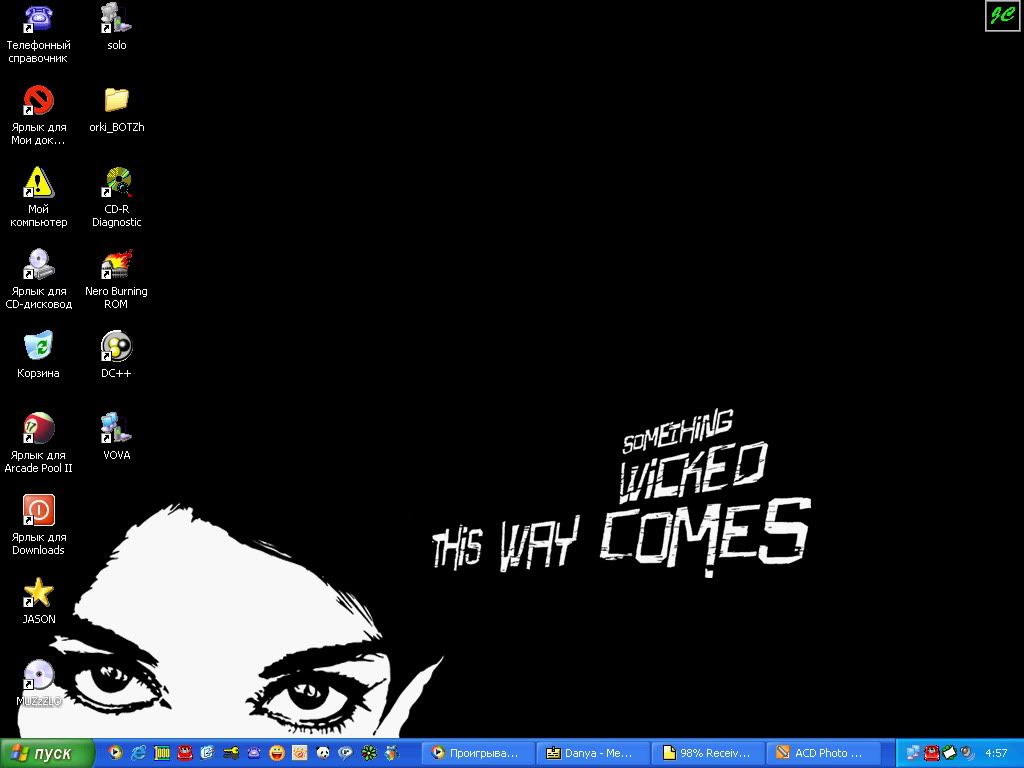Click the orange clock Quick Launch icon
Viewport: 1024px width, 768px height.
coord(300,753)
